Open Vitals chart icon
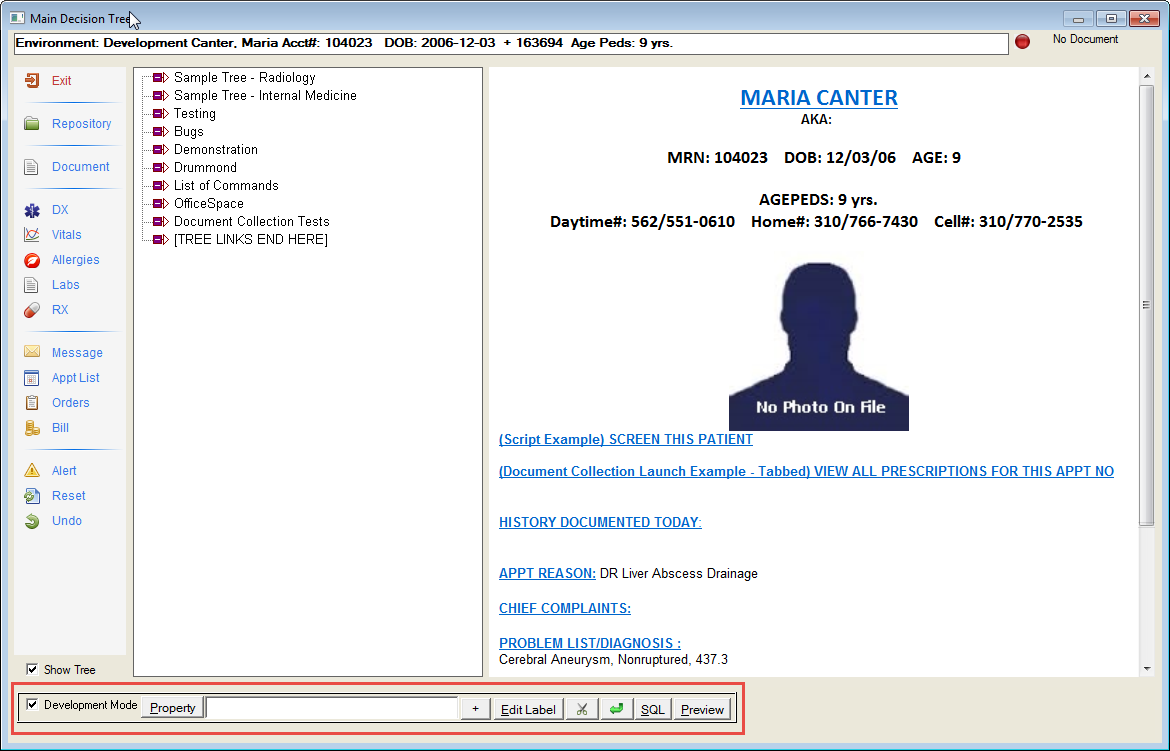 [x=32, y=235]
